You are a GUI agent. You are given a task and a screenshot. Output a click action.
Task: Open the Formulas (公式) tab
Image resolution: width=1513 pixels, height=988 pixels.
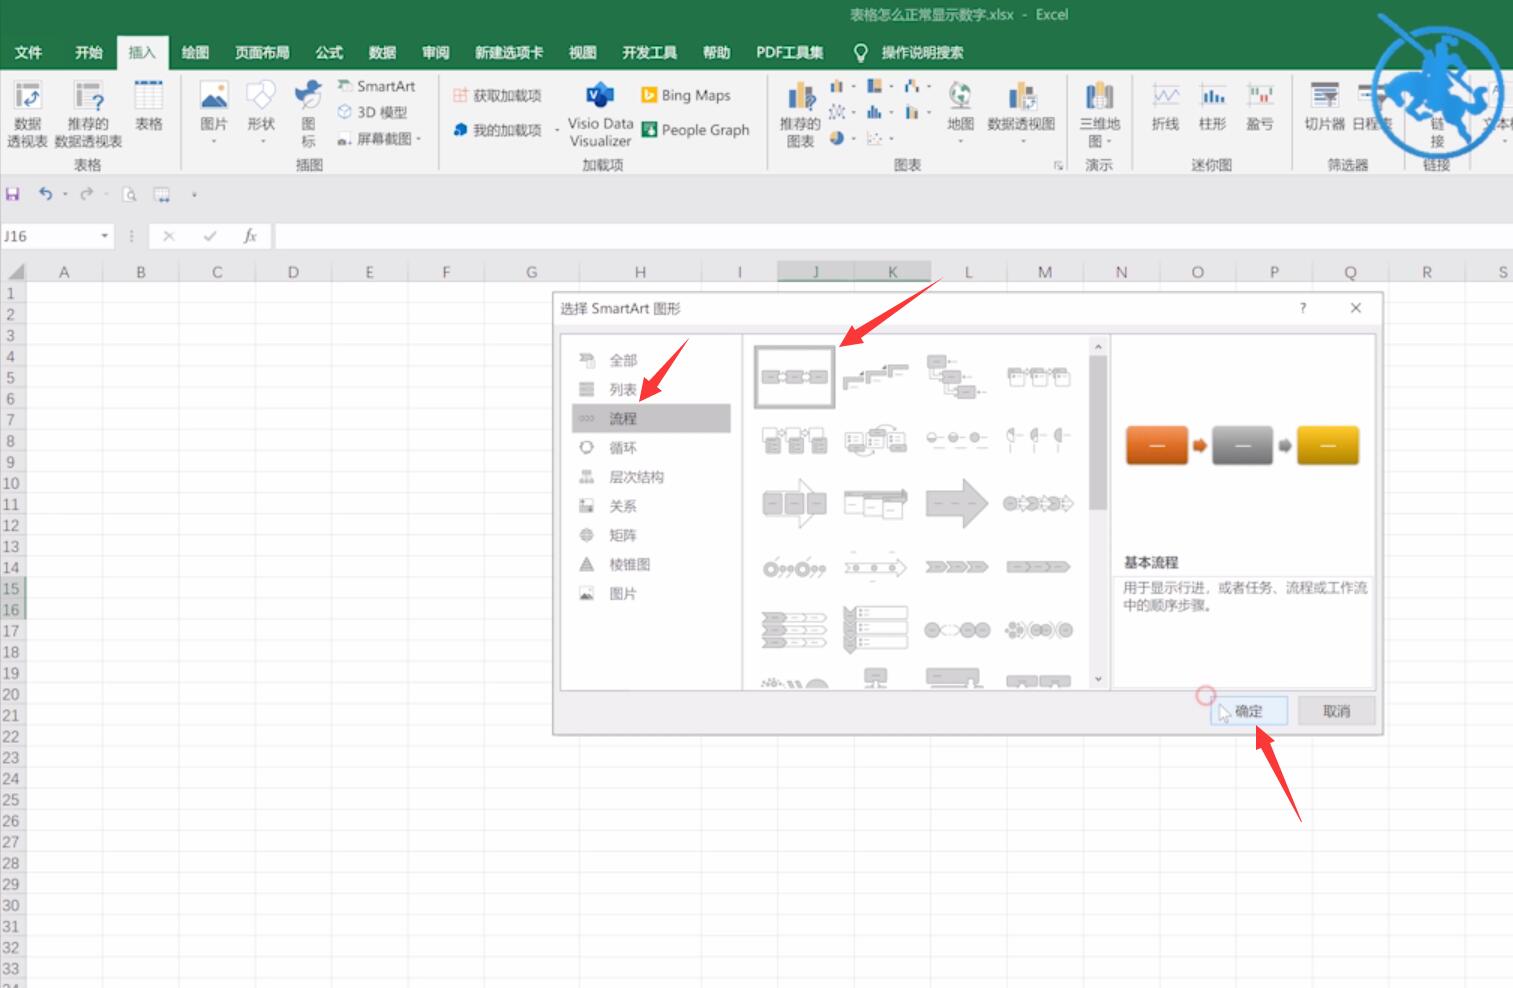coord(329,52)
